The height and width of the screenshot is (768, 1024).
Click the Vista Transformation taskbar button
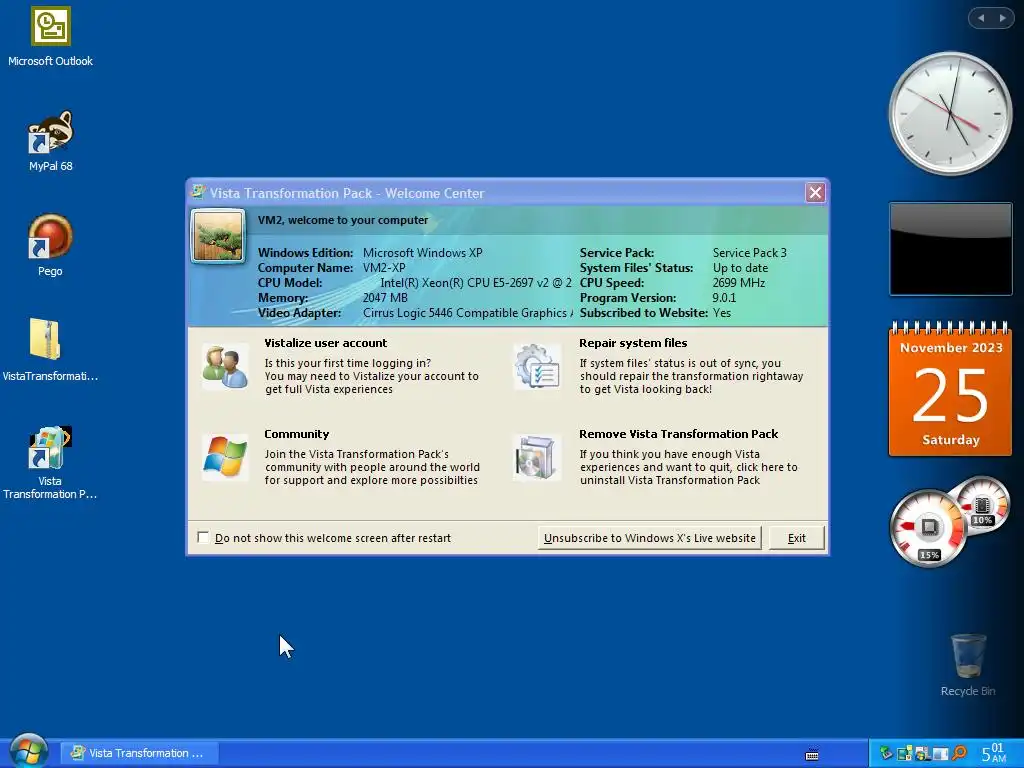pyautogui.click(x=139, y=753)
